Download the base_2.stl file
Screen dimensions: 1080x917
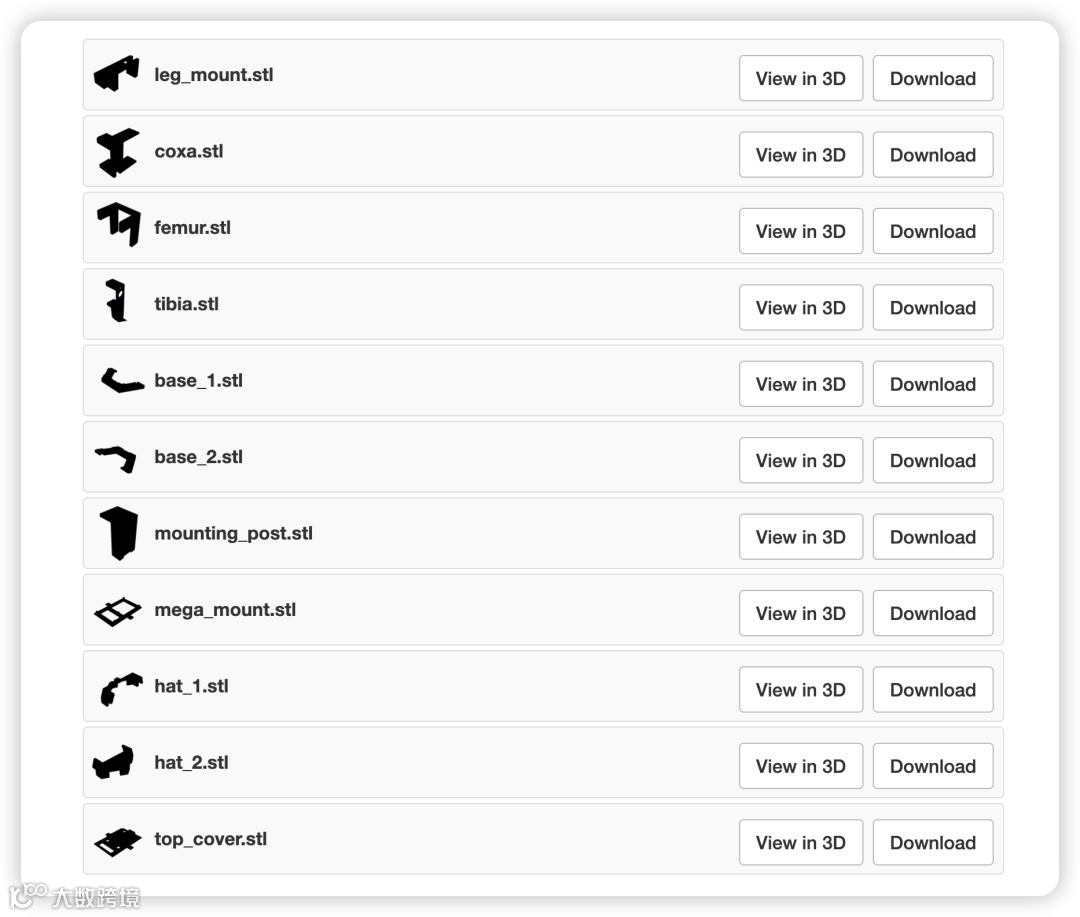pos(932,461)
